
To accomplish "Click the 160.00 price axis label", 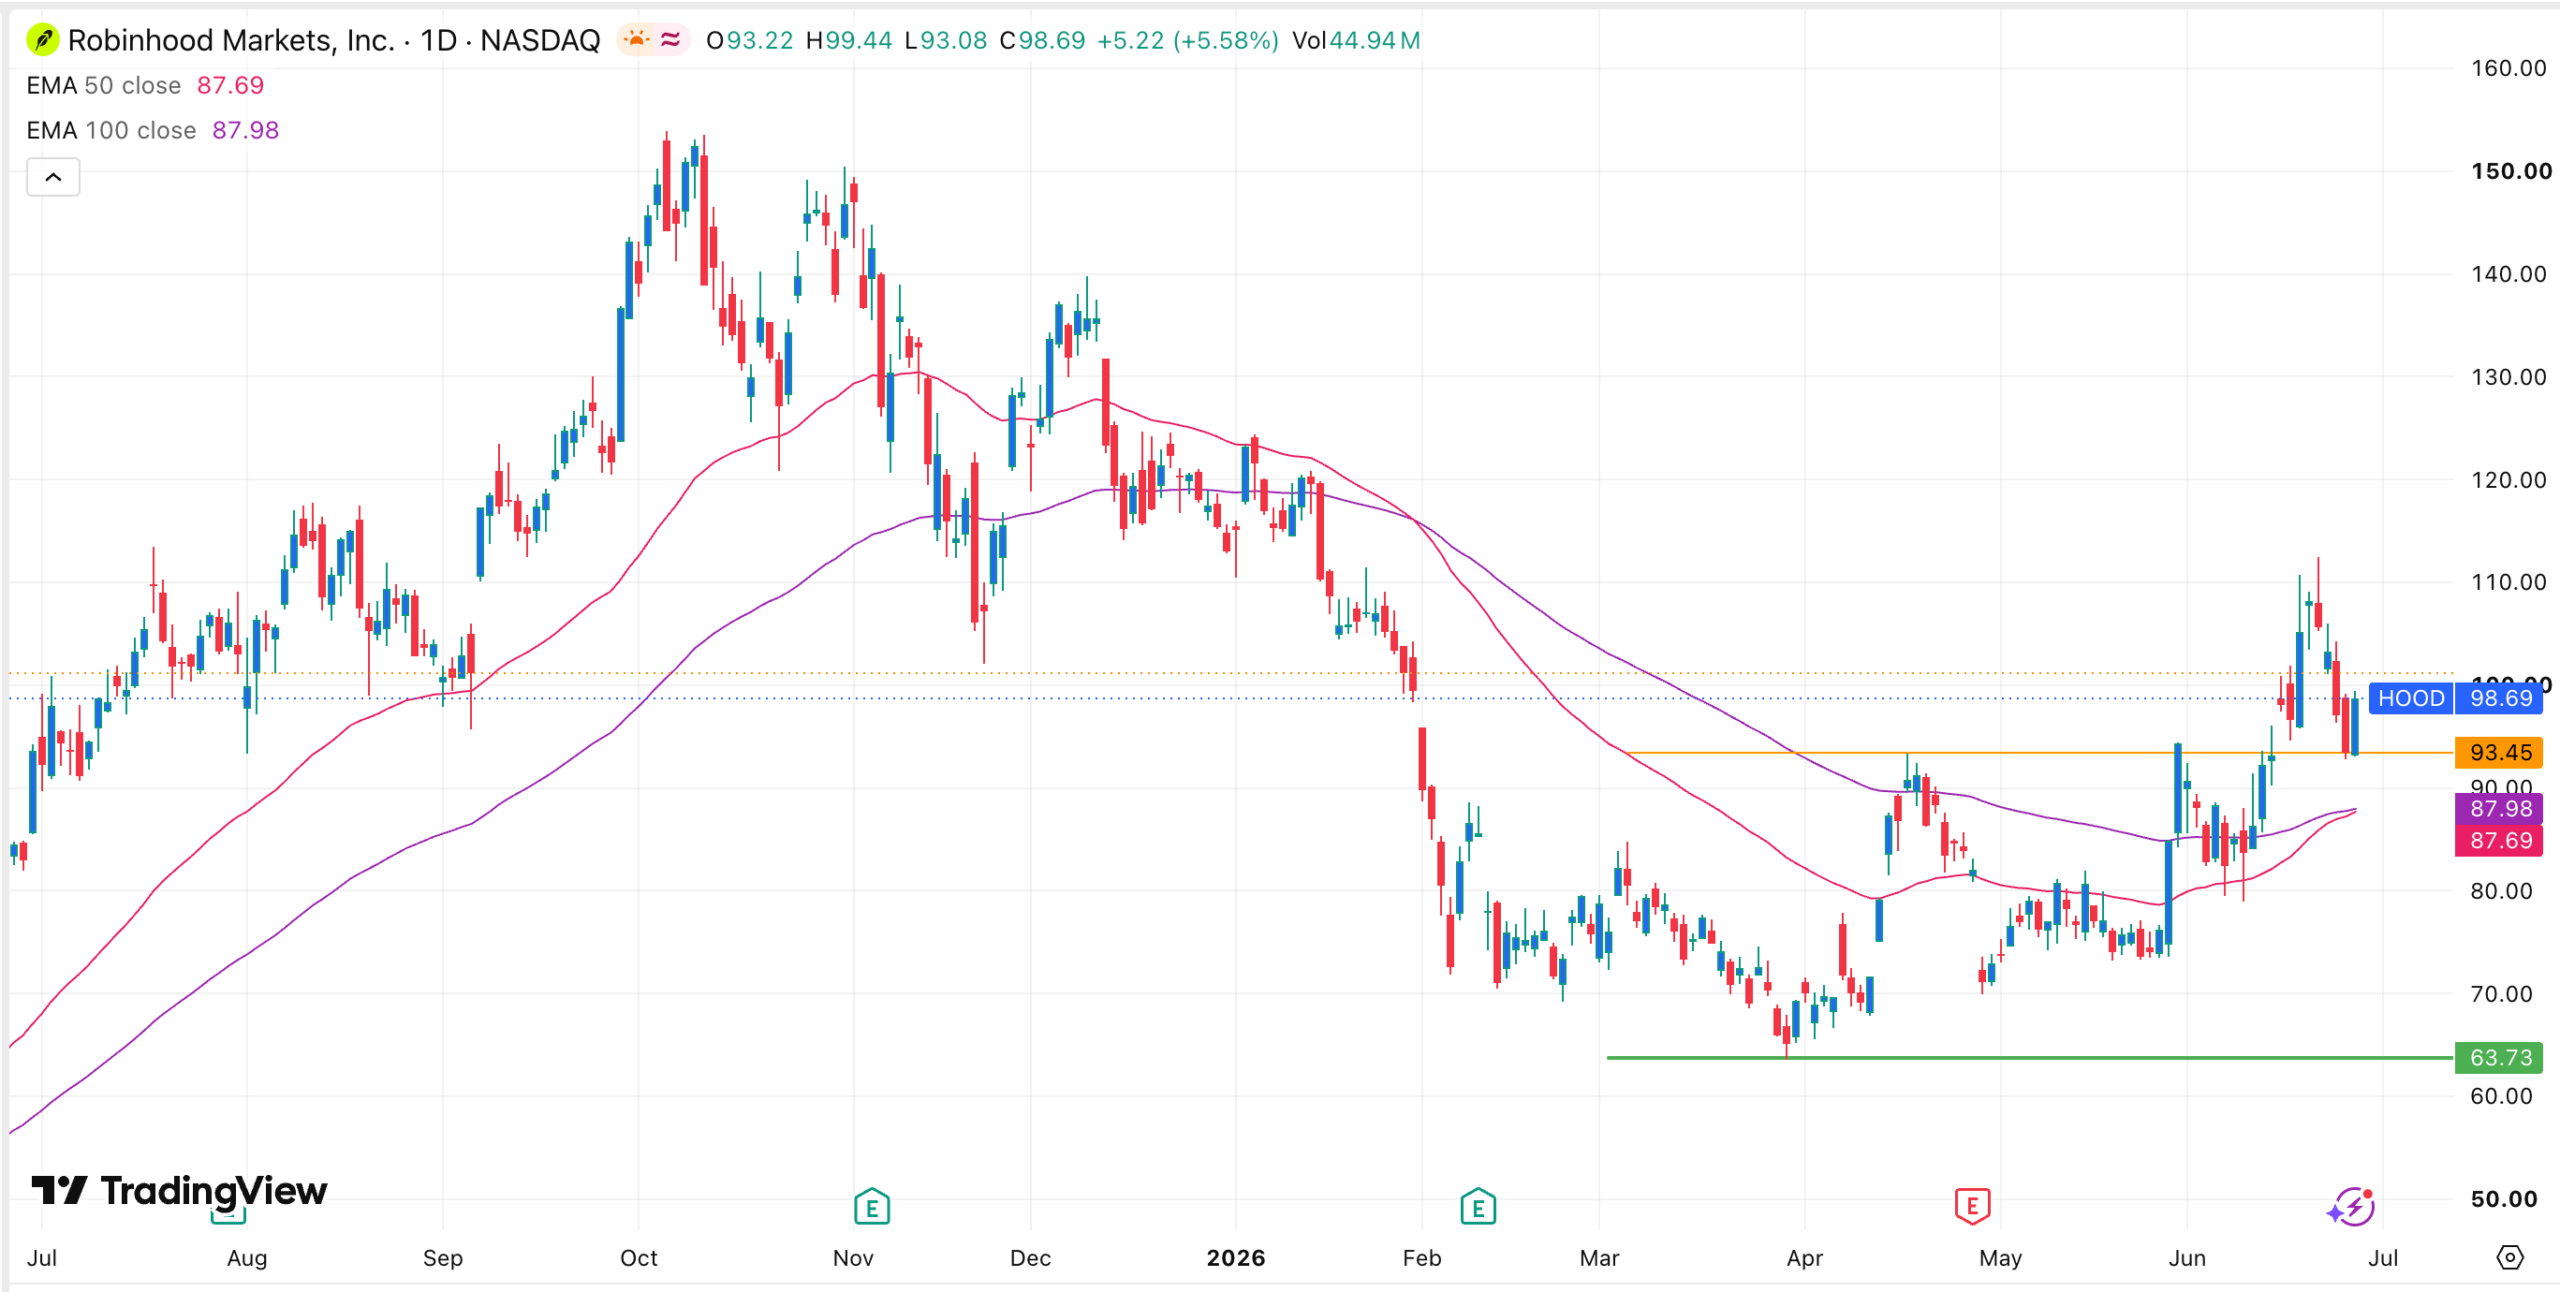I will [x=2508, y=68].
